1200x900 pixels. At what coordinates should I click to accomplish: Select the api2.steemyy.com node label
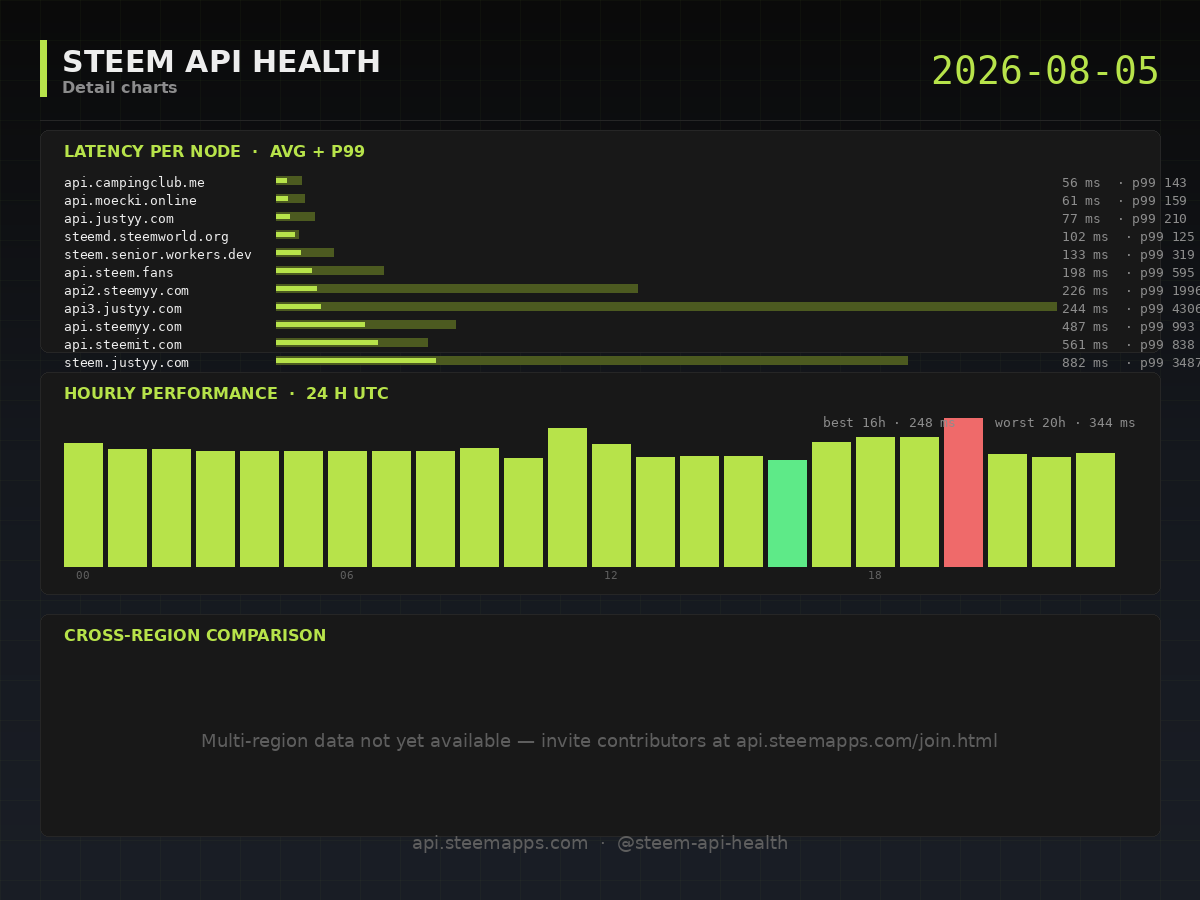(126, 291)
